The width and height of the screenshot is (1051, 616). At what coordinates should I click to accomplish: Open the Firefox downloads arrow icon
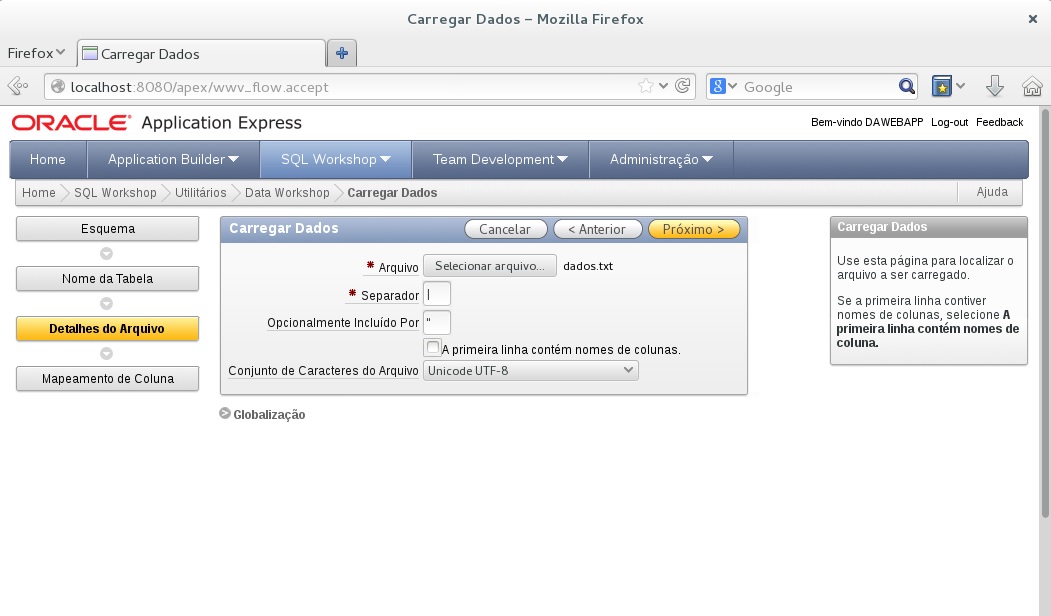tap(994, 87)
